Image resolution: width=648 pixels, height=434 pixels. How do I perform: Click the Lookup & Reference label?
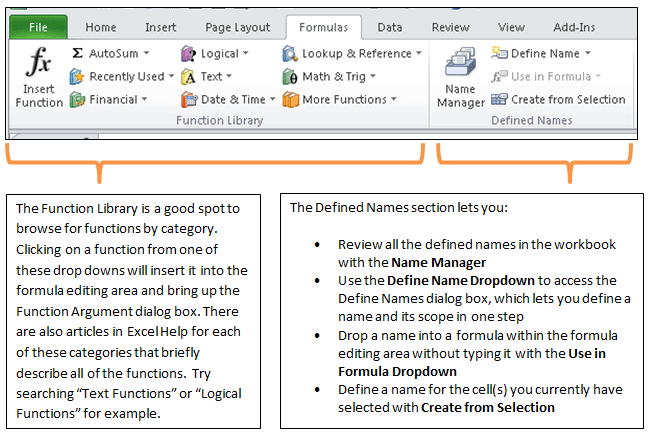357,53
